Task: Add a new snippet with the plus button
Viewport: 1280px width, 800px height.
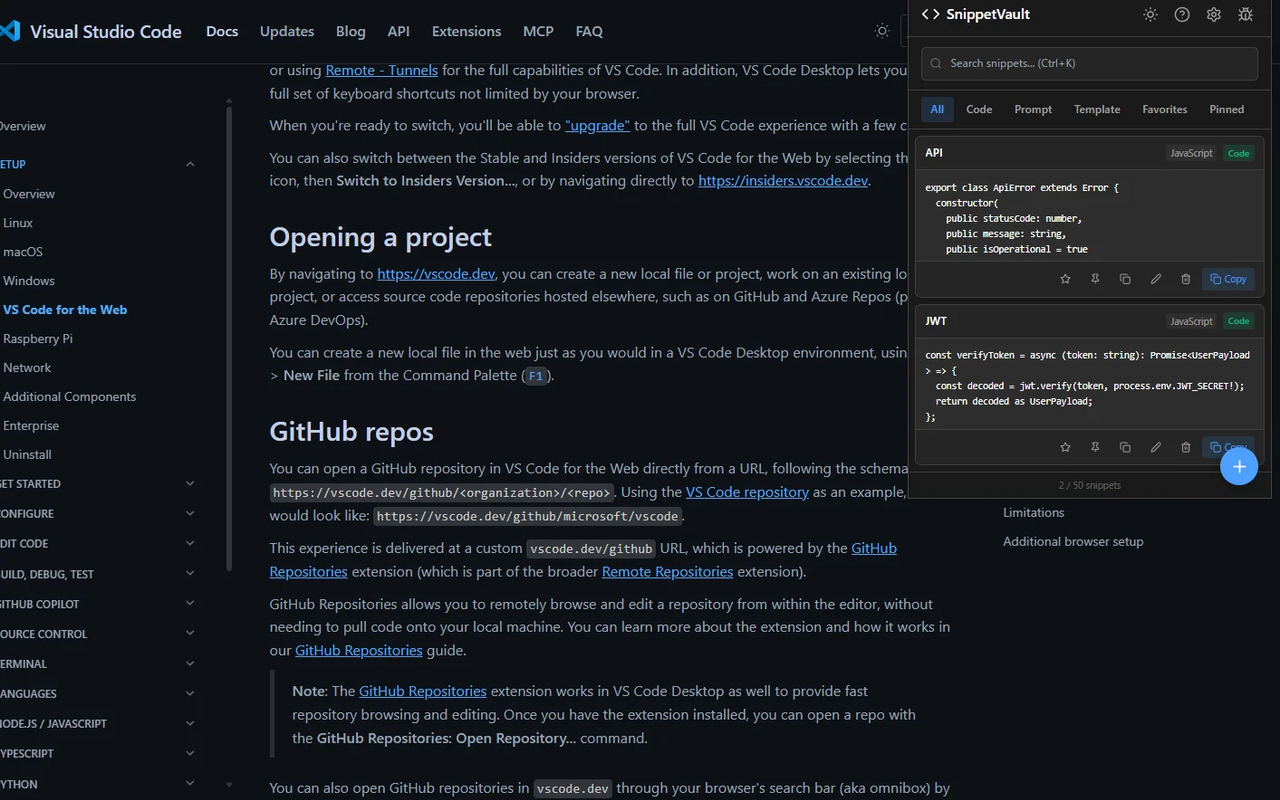Action: coord(1239,466)
